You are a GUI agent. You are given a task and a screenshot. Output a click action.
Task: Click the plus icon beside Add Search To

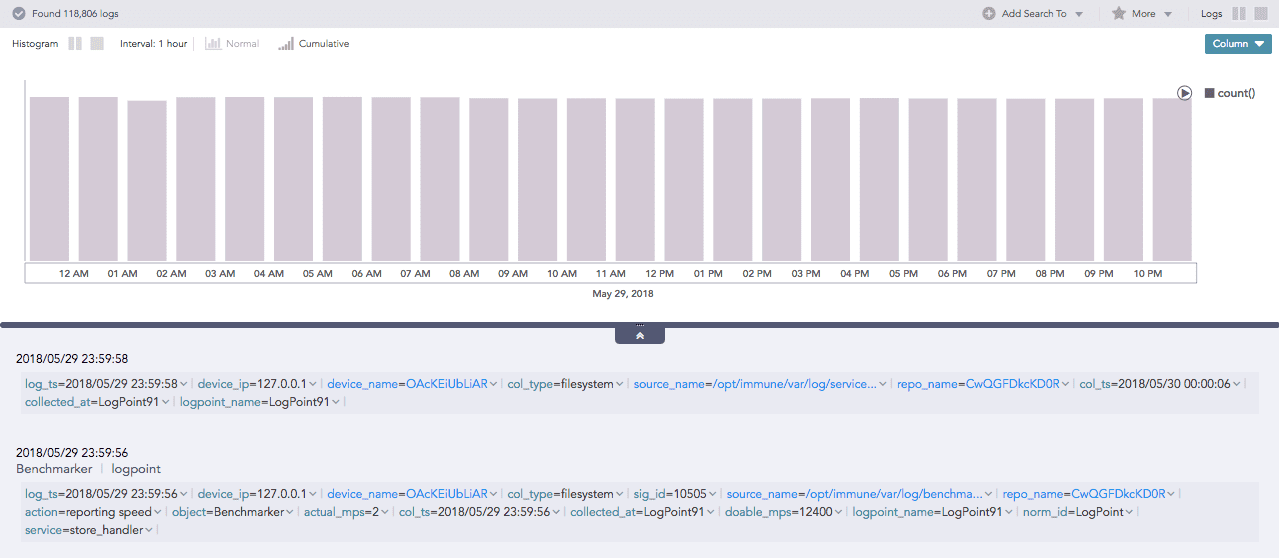click(x=989, y=14)
